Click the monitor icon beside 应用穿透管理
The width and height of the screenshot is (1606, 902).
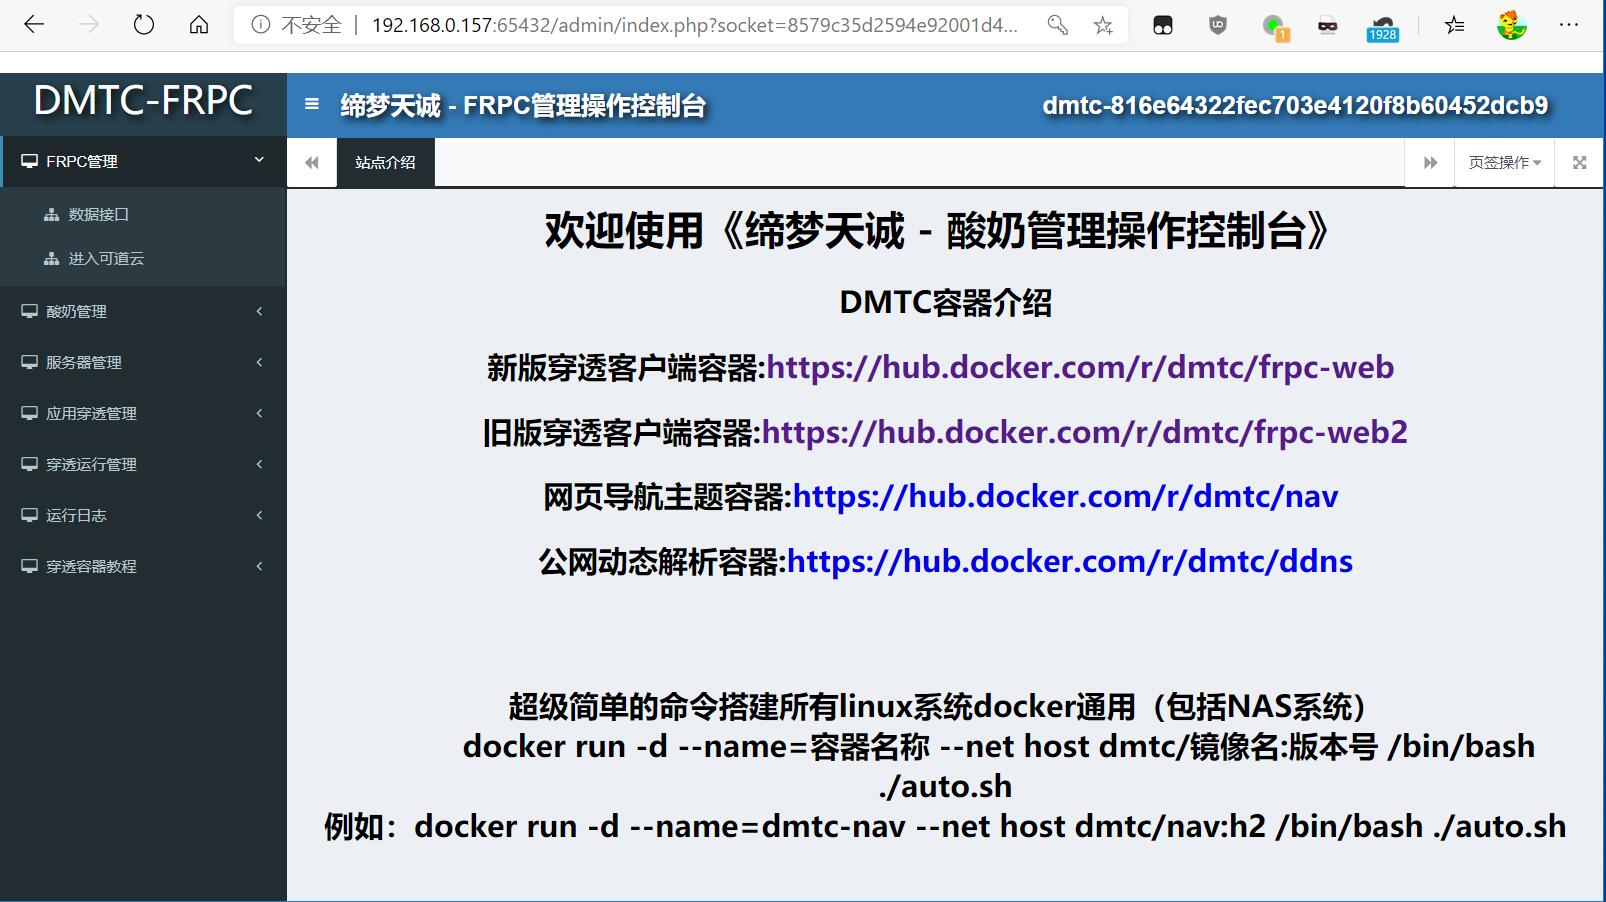tap(30, 413)
